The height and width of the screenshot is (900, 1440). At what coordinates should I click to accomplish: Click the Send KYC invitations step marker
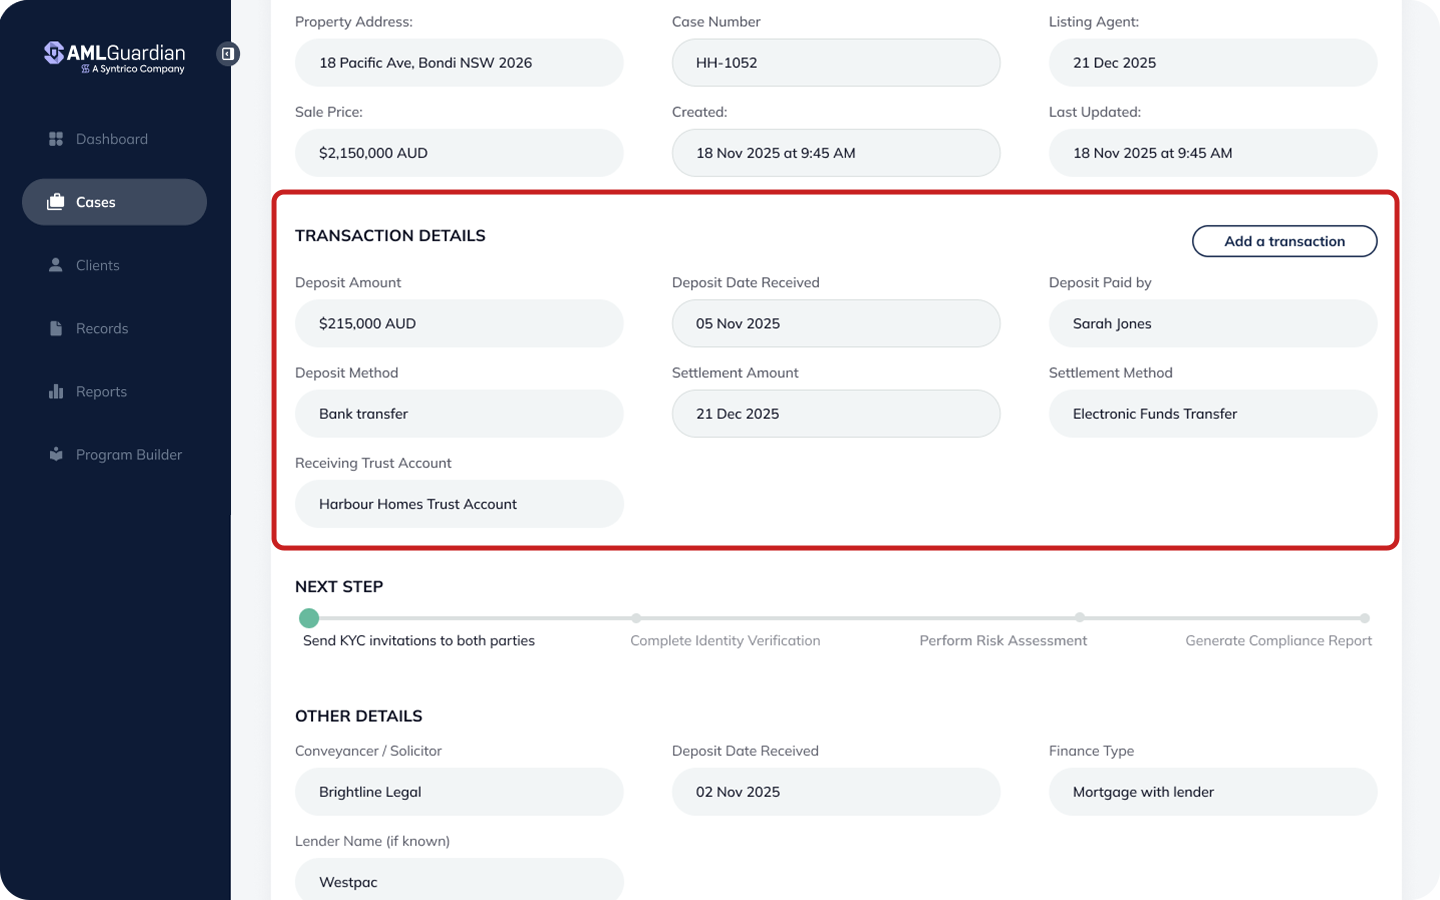(x=309, y=618)
